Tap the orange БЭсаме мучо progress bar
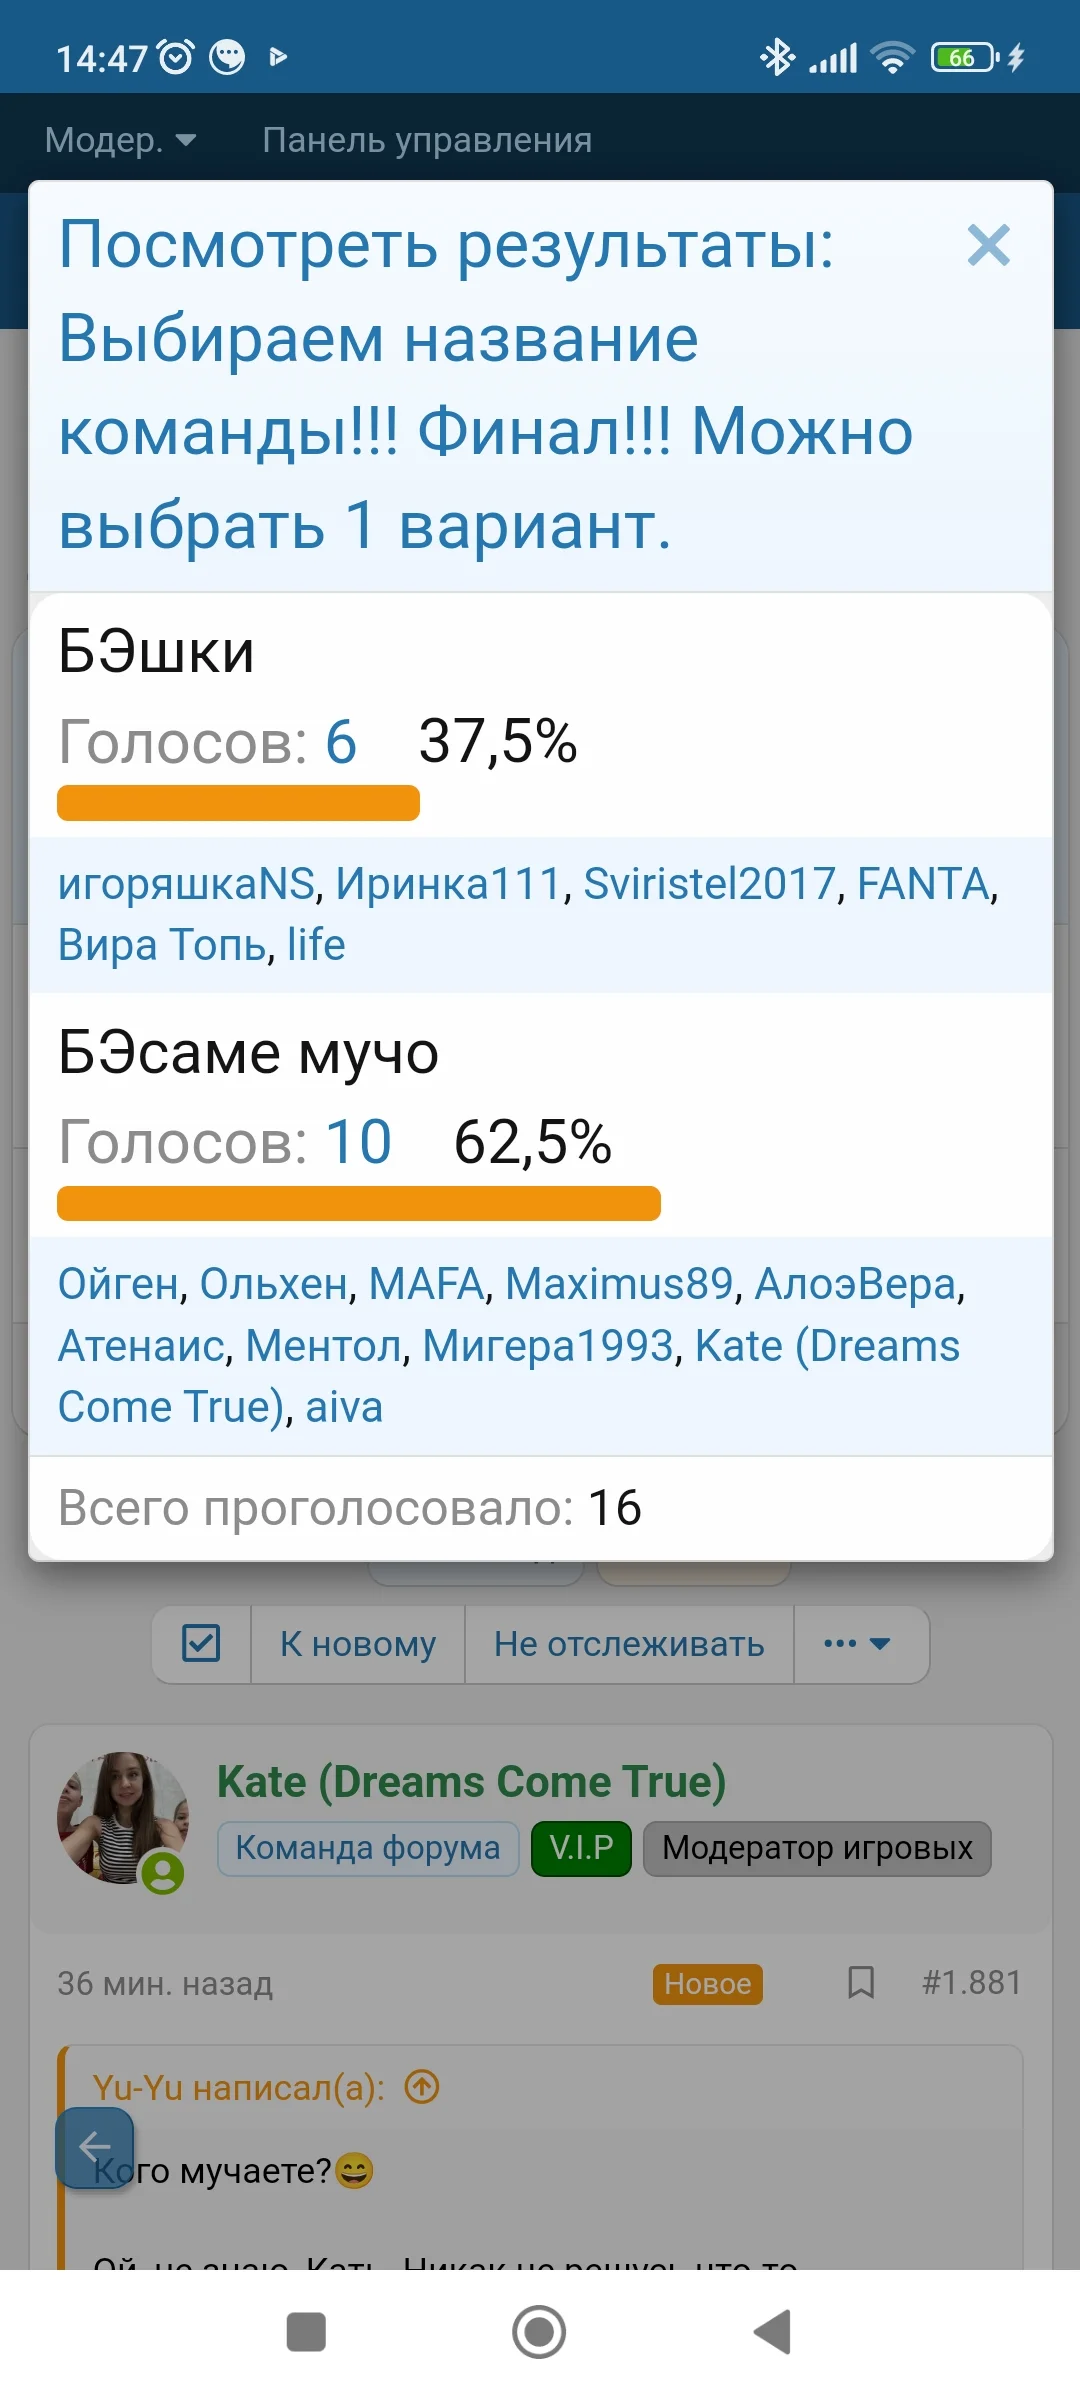This screenshot has width=1080, height=2400. point(359,1203)
